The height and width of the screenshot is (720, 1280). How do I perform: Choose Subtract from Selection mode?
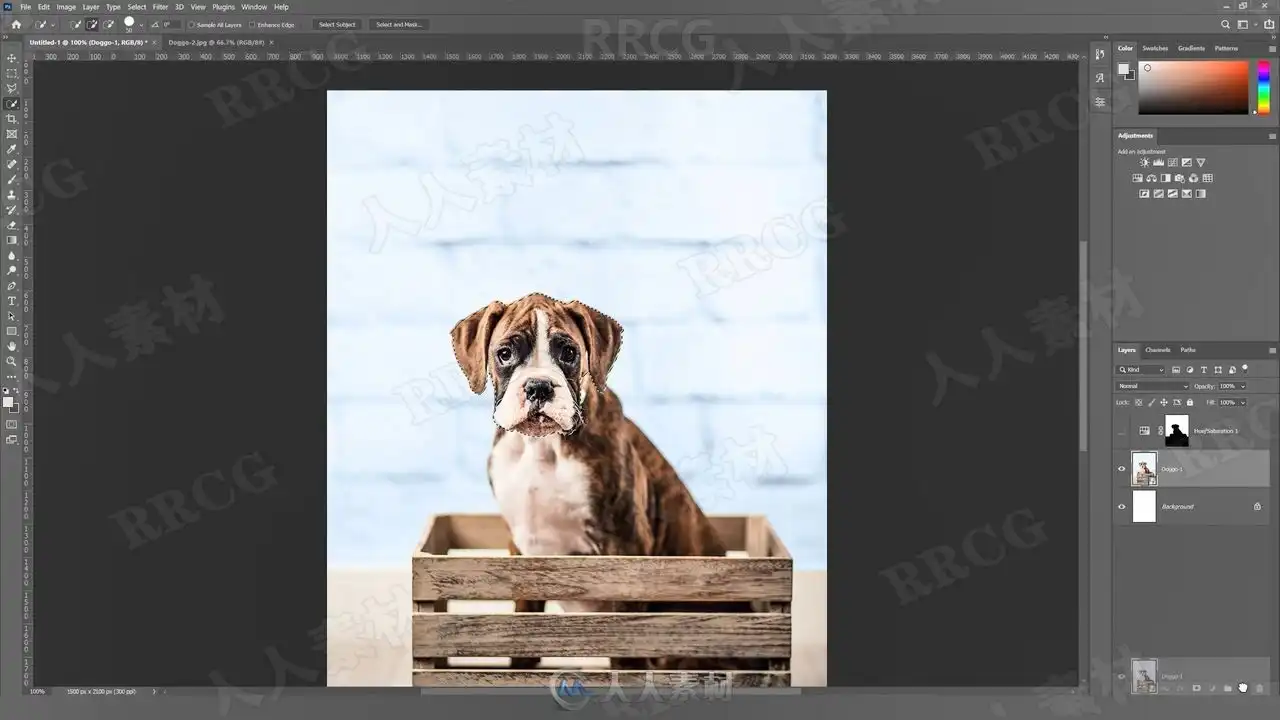[x=108, y=24]
